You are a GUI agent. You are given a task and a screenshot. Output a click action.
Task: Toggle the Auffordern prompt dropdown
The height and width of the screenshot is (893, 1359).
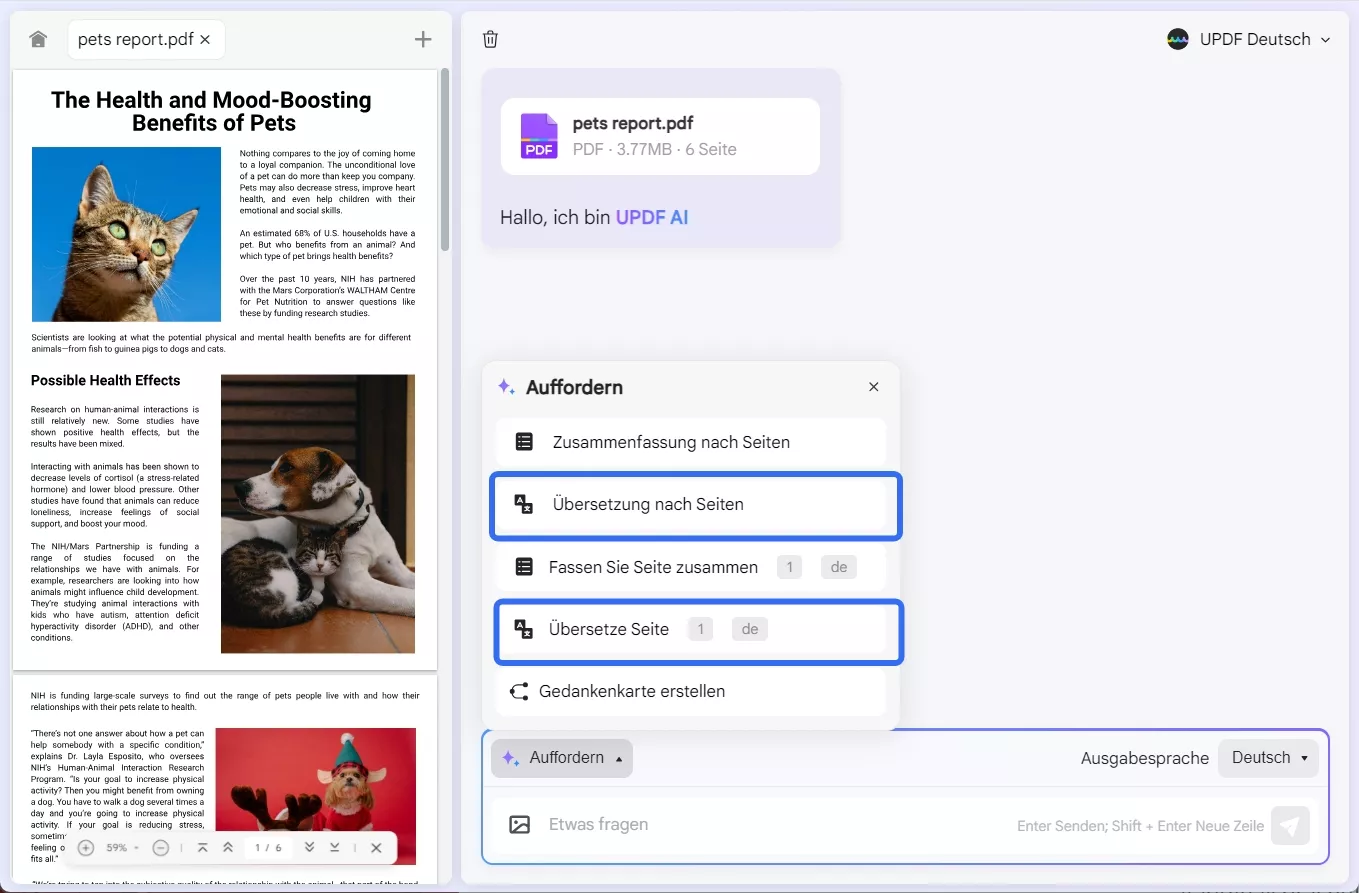click(562, 758)
